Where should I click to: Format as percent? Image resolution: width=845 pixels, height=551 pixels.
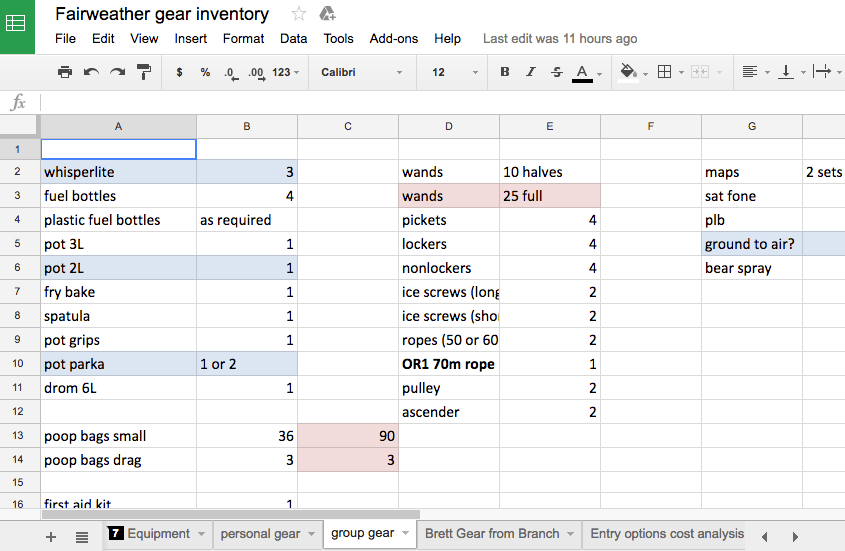[x=205, y=72]
